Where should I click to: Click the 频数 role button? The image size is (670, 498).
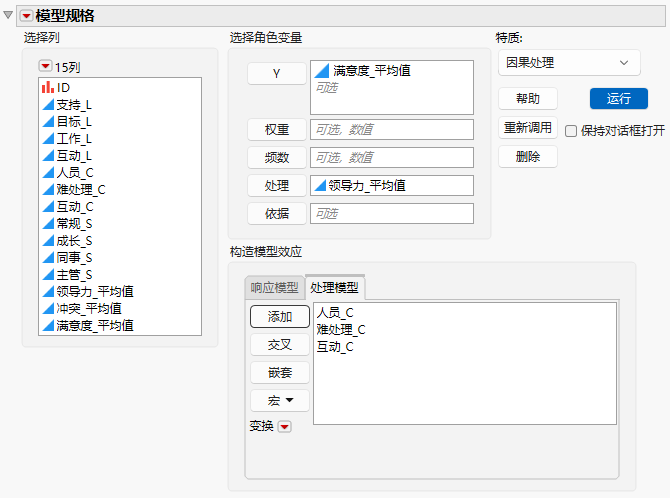(277, 158)
